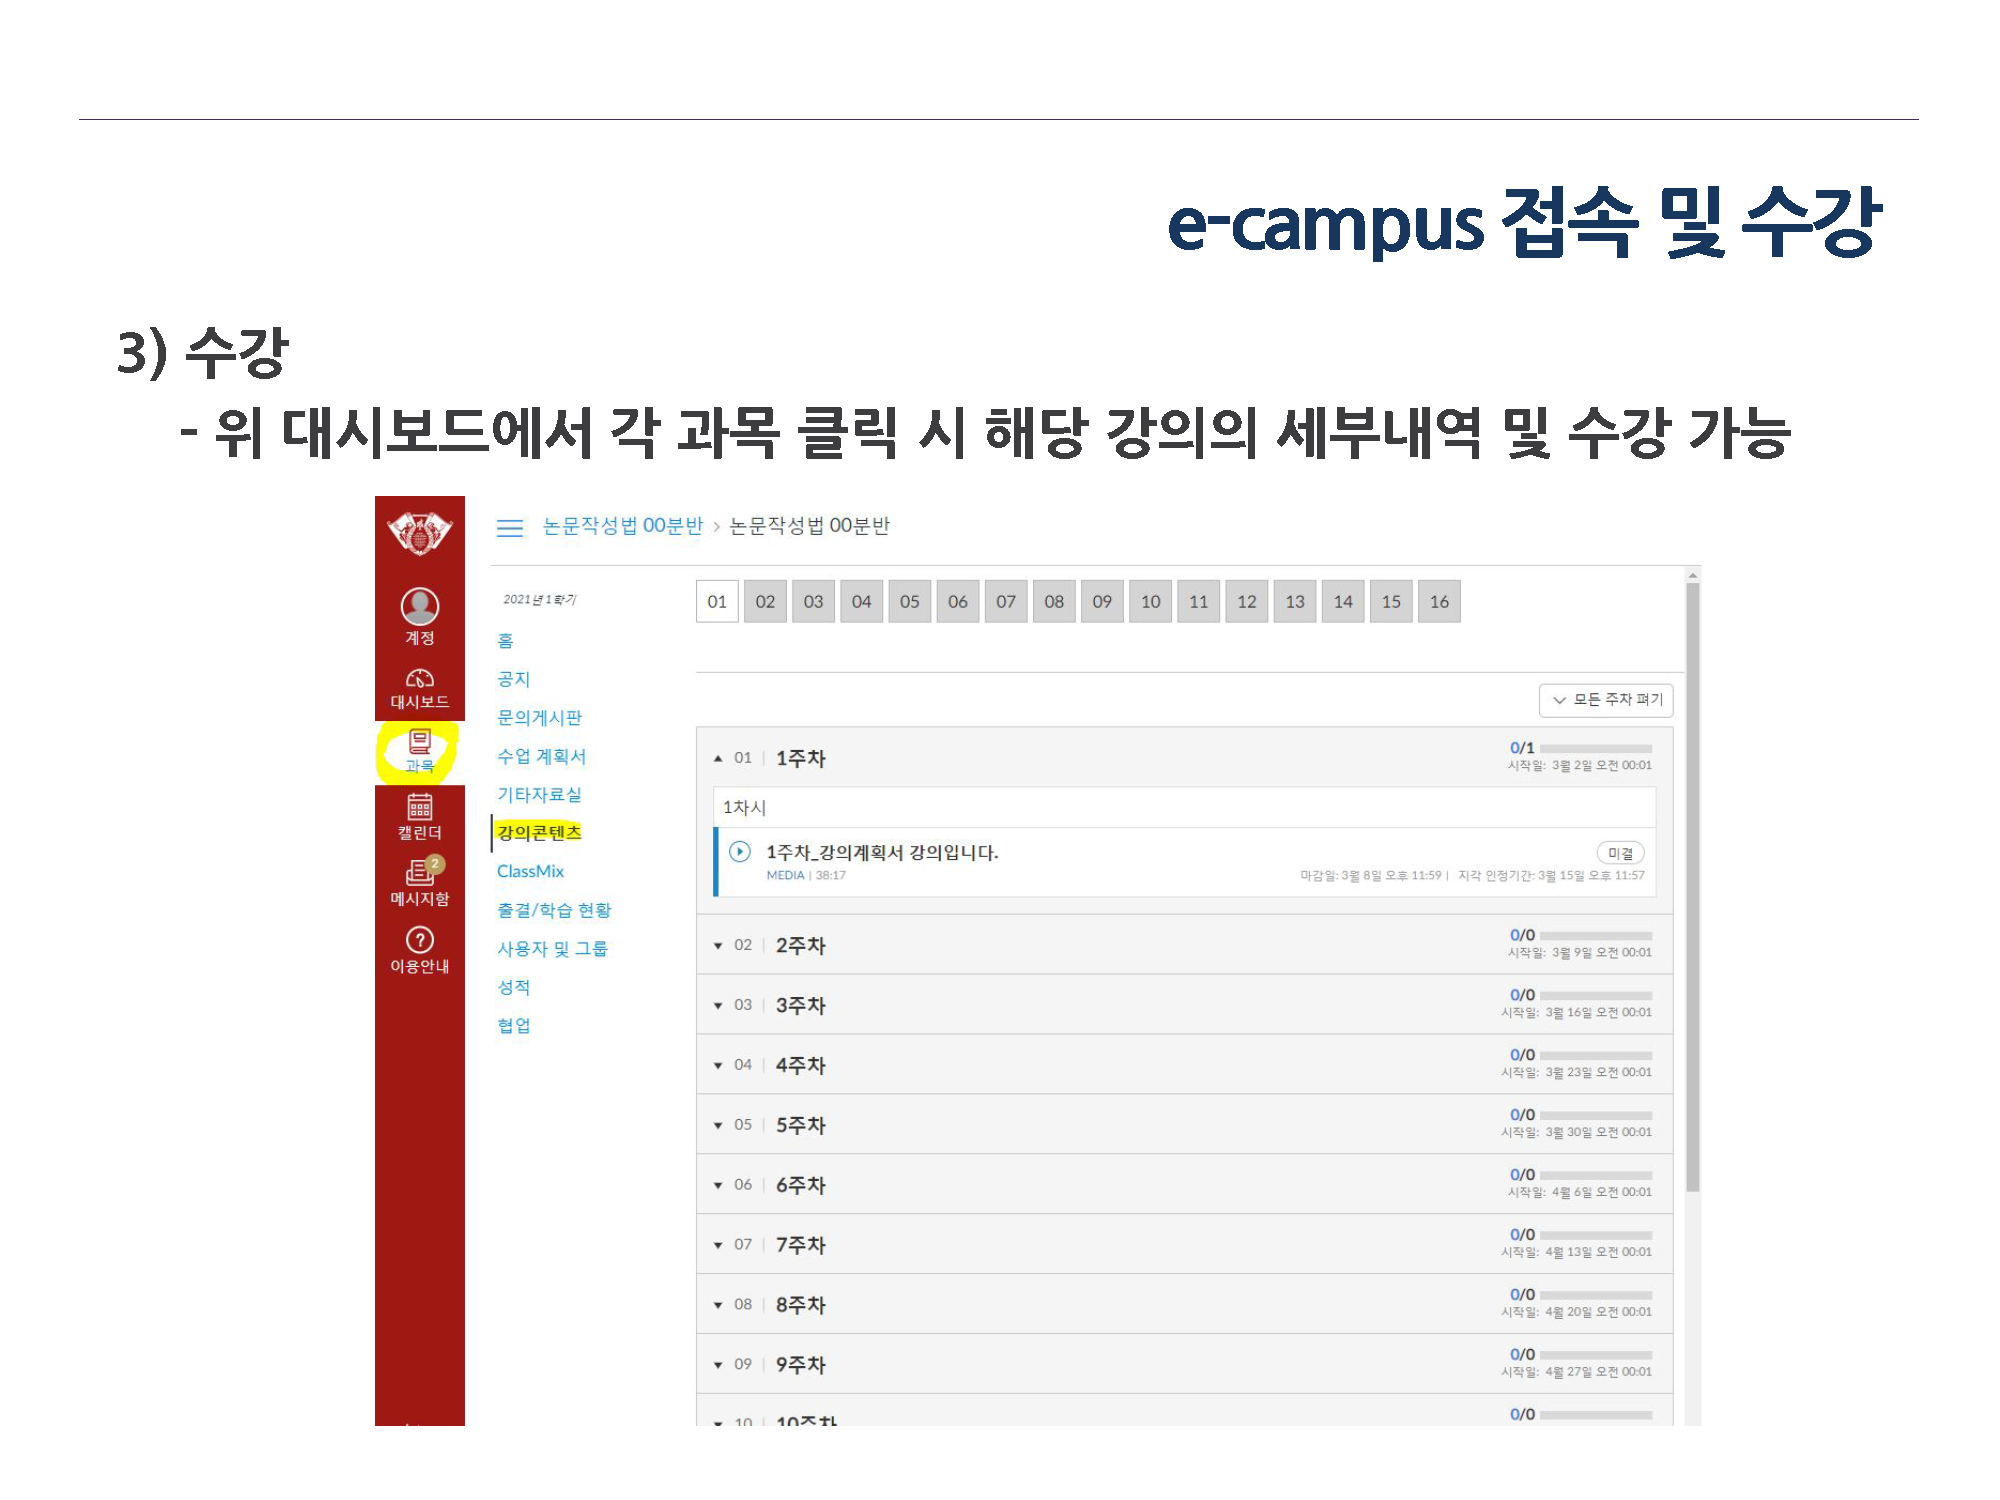
Task: Collapse the 1주차 section arrow
Action: click(x=718, y=758)
